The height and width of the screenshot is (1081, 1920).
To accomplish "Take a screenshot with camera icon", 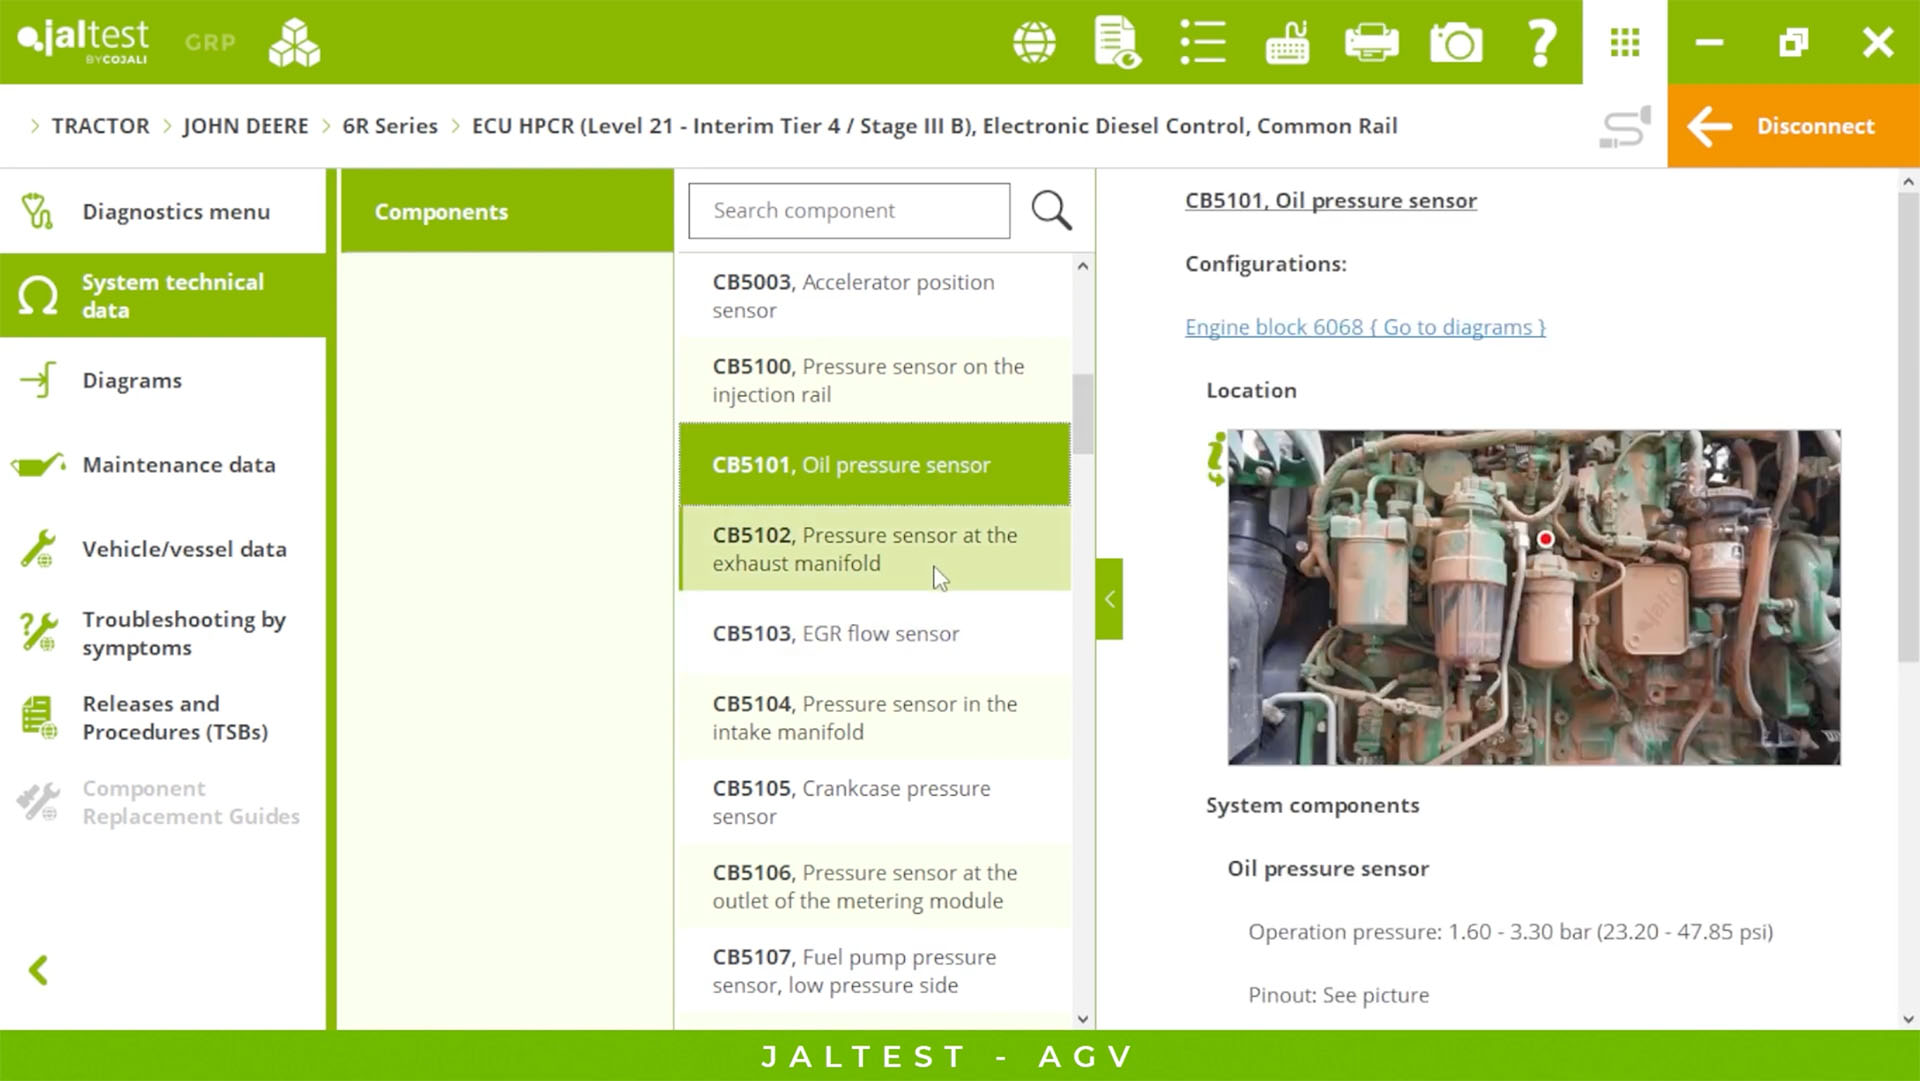I will click(1456, 43).
